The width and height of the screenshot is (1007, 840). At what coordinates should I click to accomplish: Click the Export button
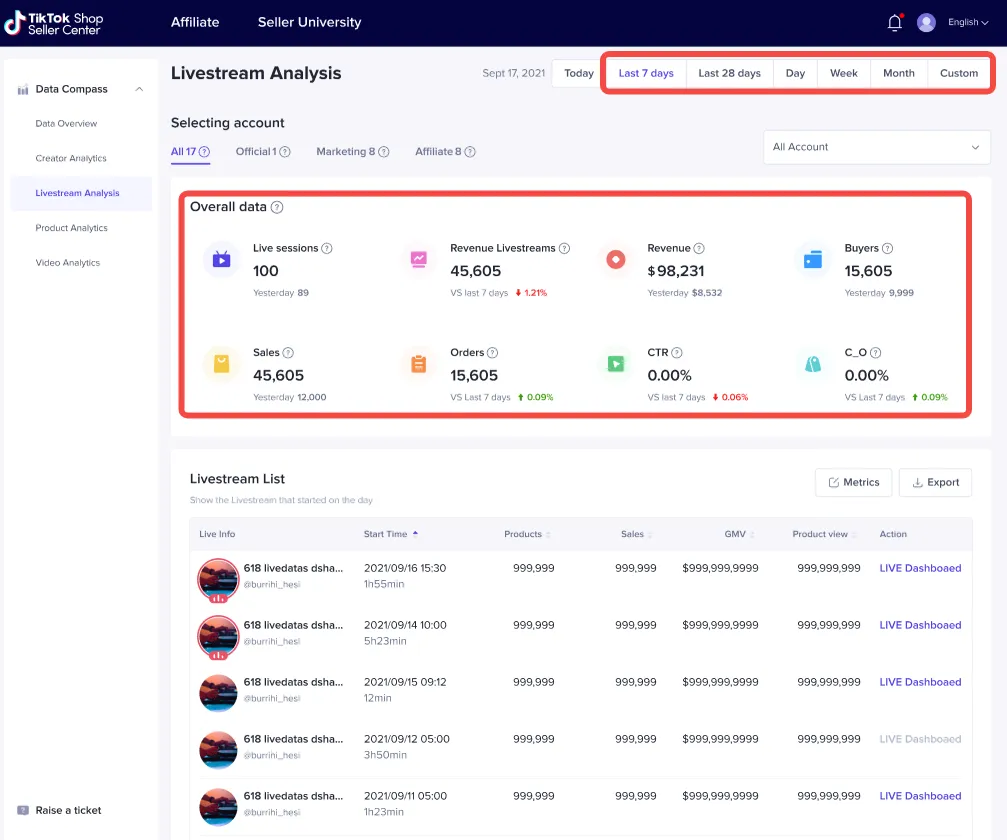[935, 482]
